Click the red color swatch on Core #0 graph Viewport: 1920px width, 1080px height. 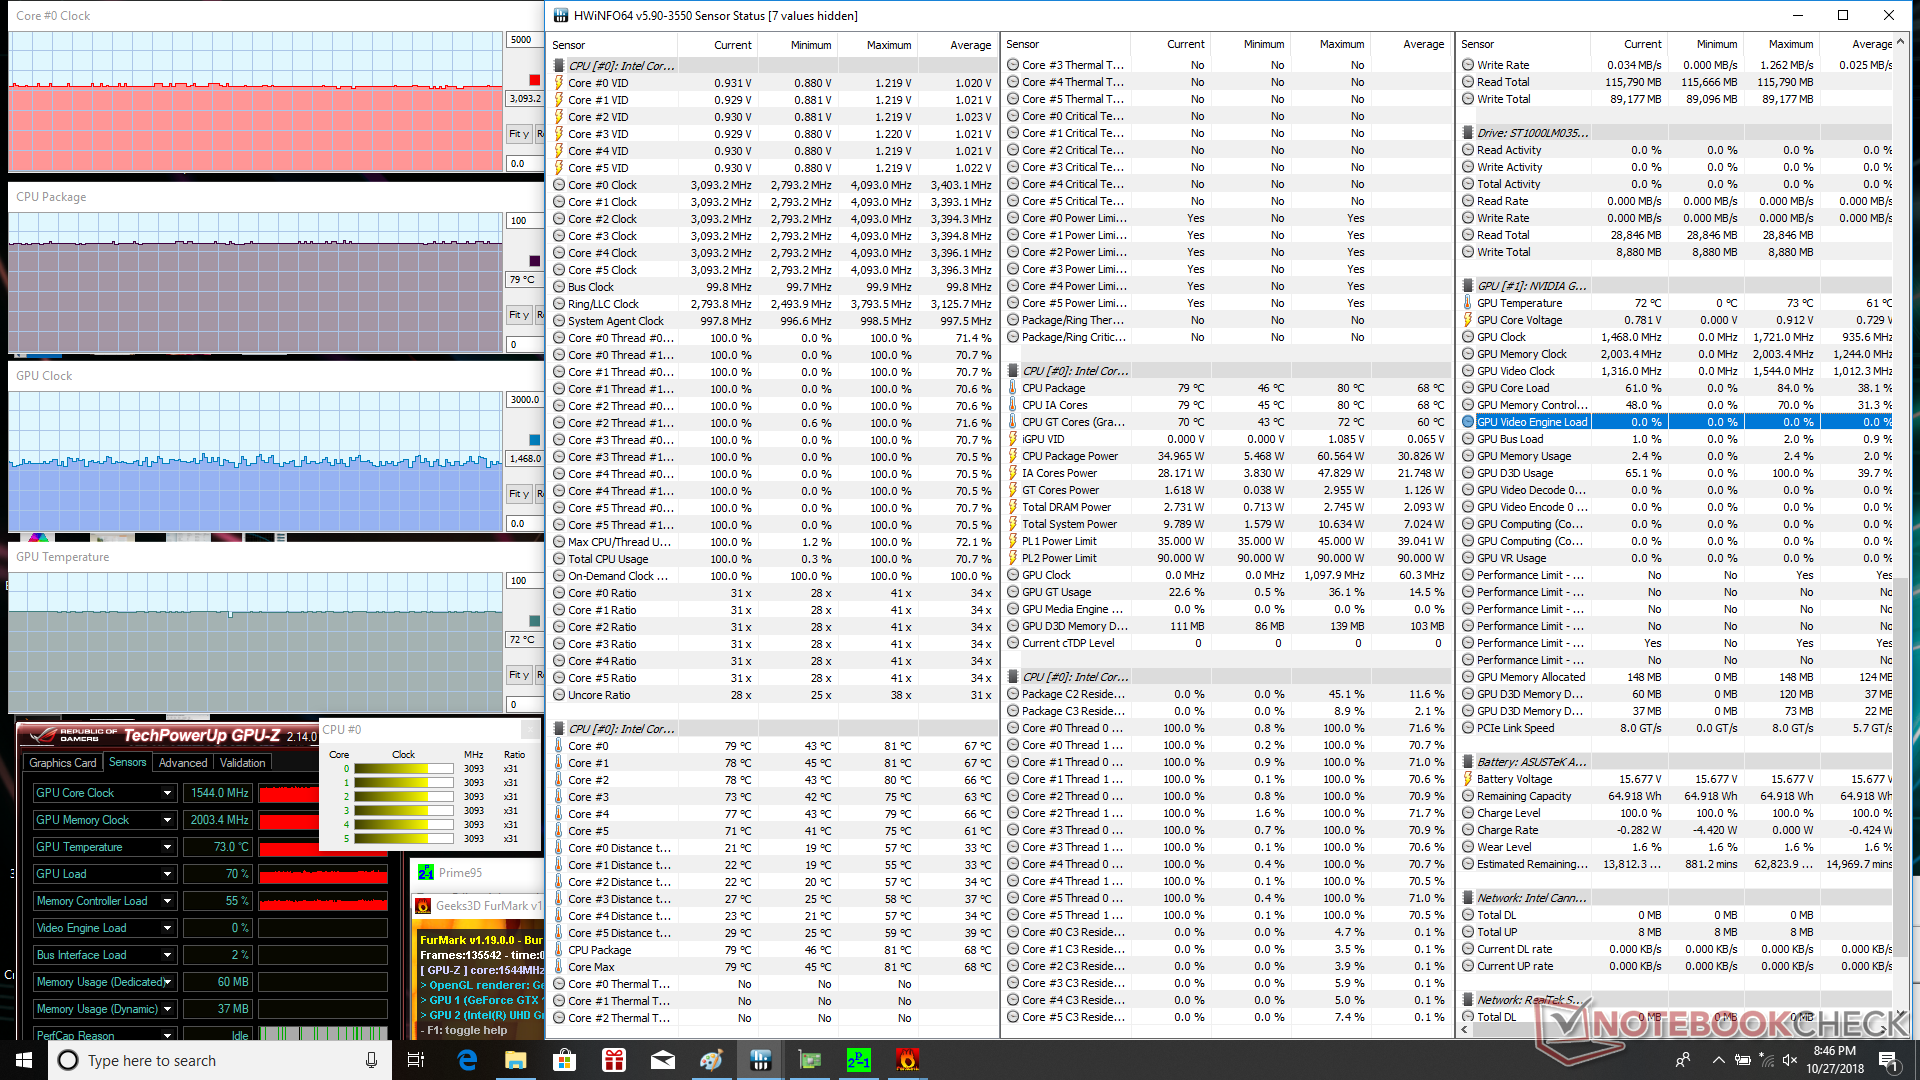click(534, 80)
